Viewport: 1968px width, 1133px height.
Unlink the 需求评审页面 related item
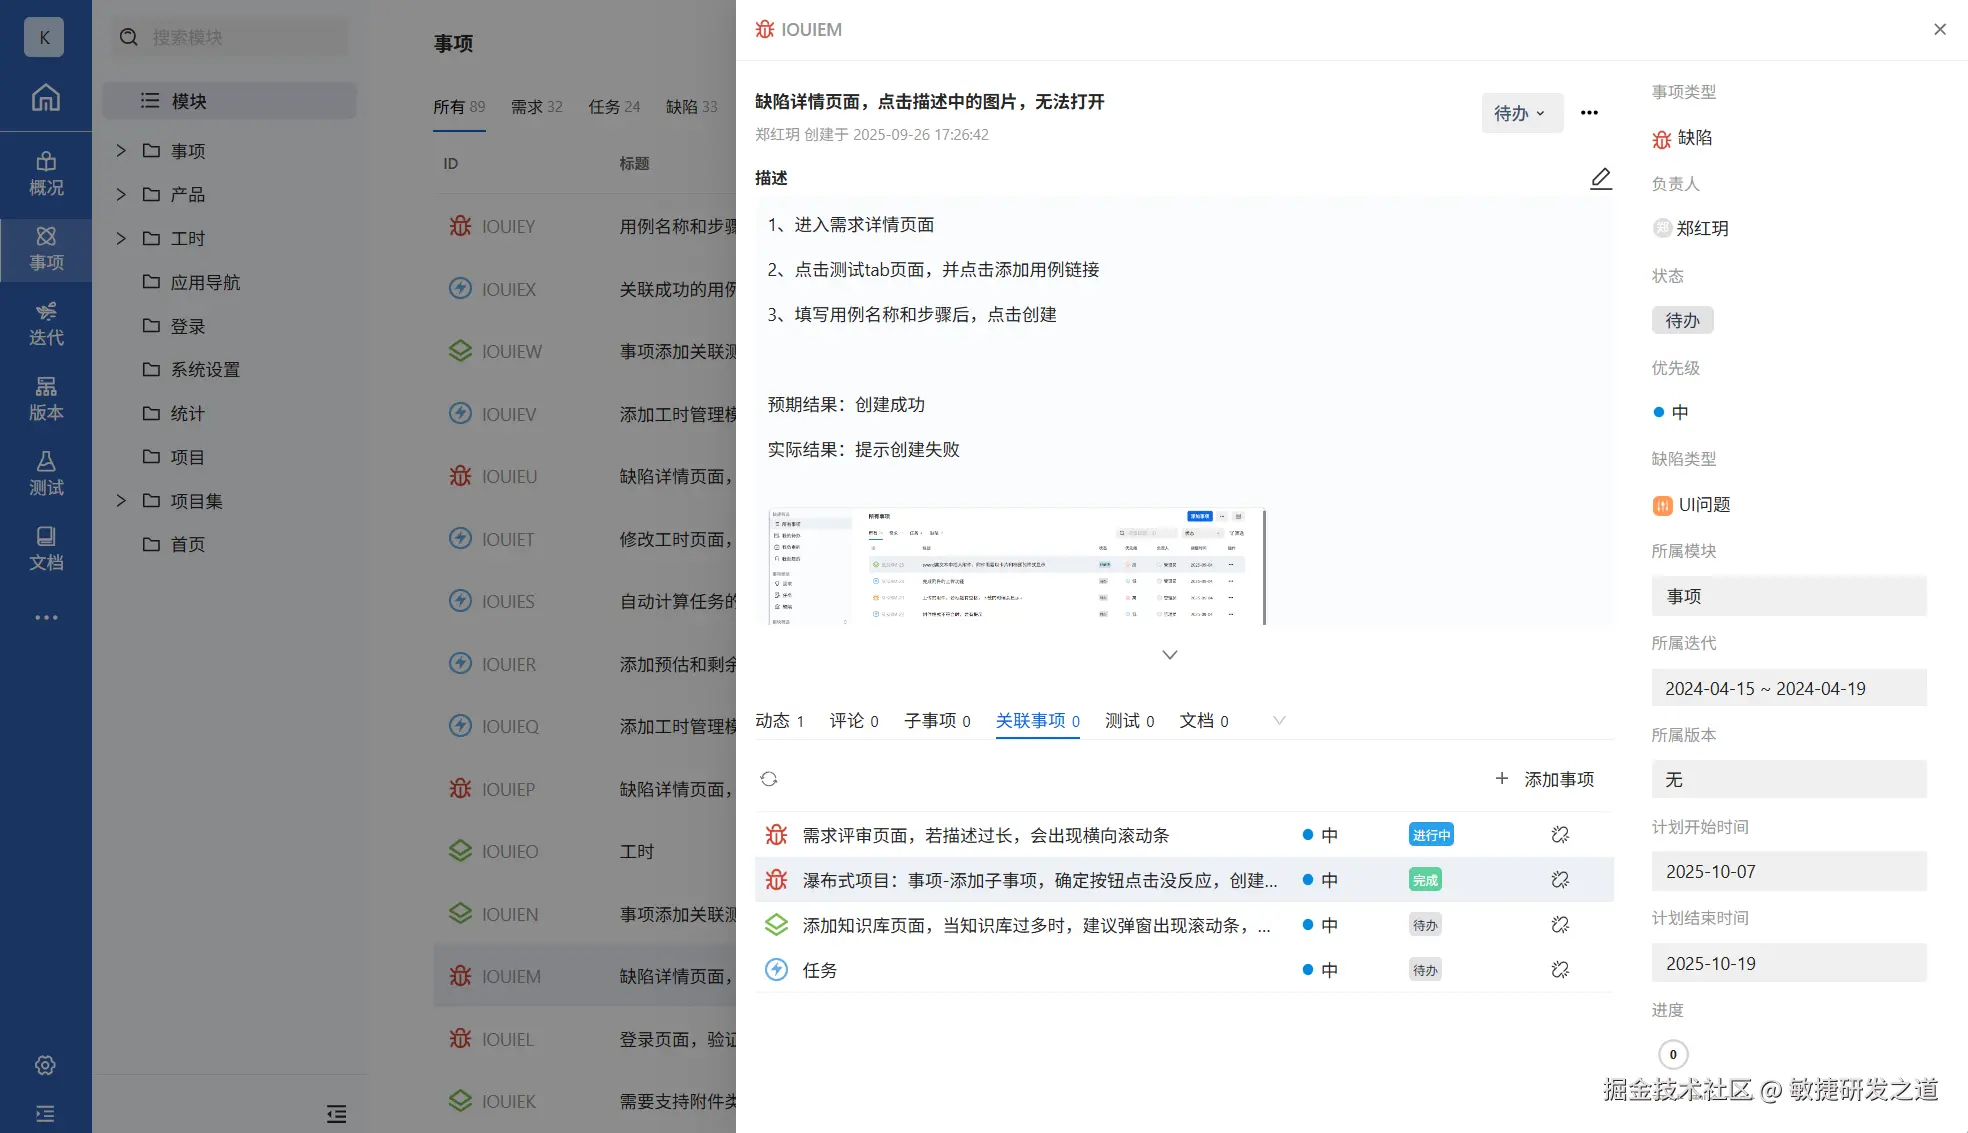coord(1559,835)
